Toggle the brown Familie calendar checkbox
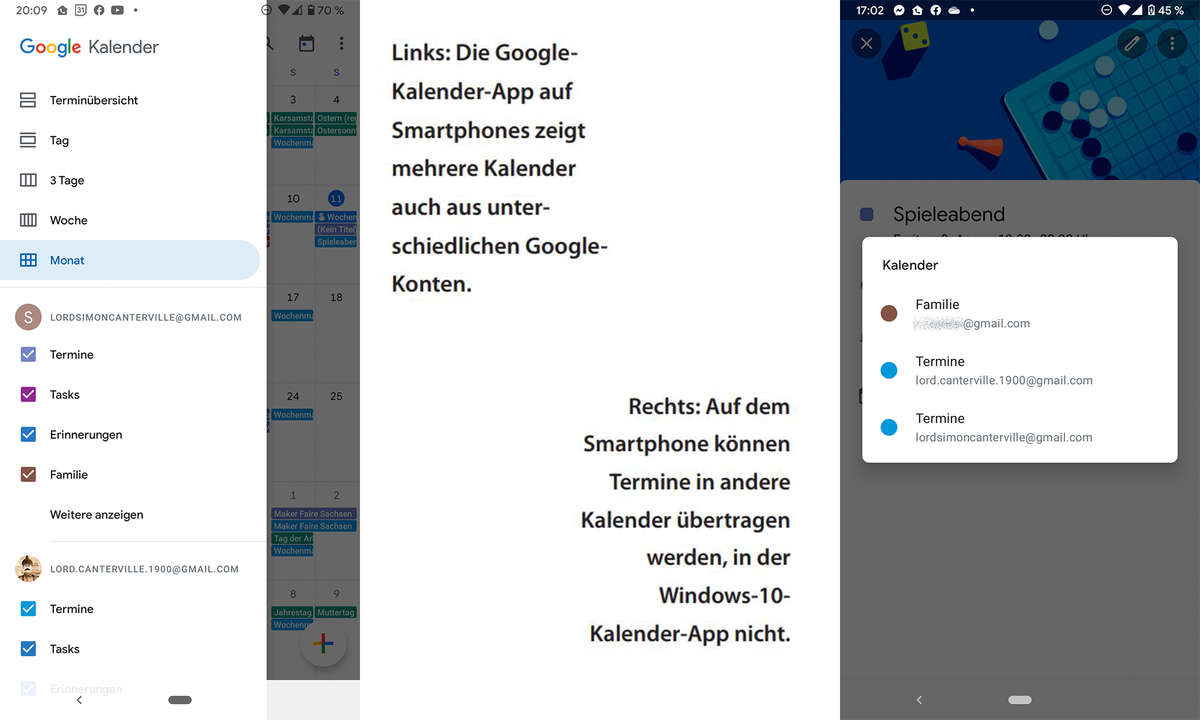 point(28,474)
